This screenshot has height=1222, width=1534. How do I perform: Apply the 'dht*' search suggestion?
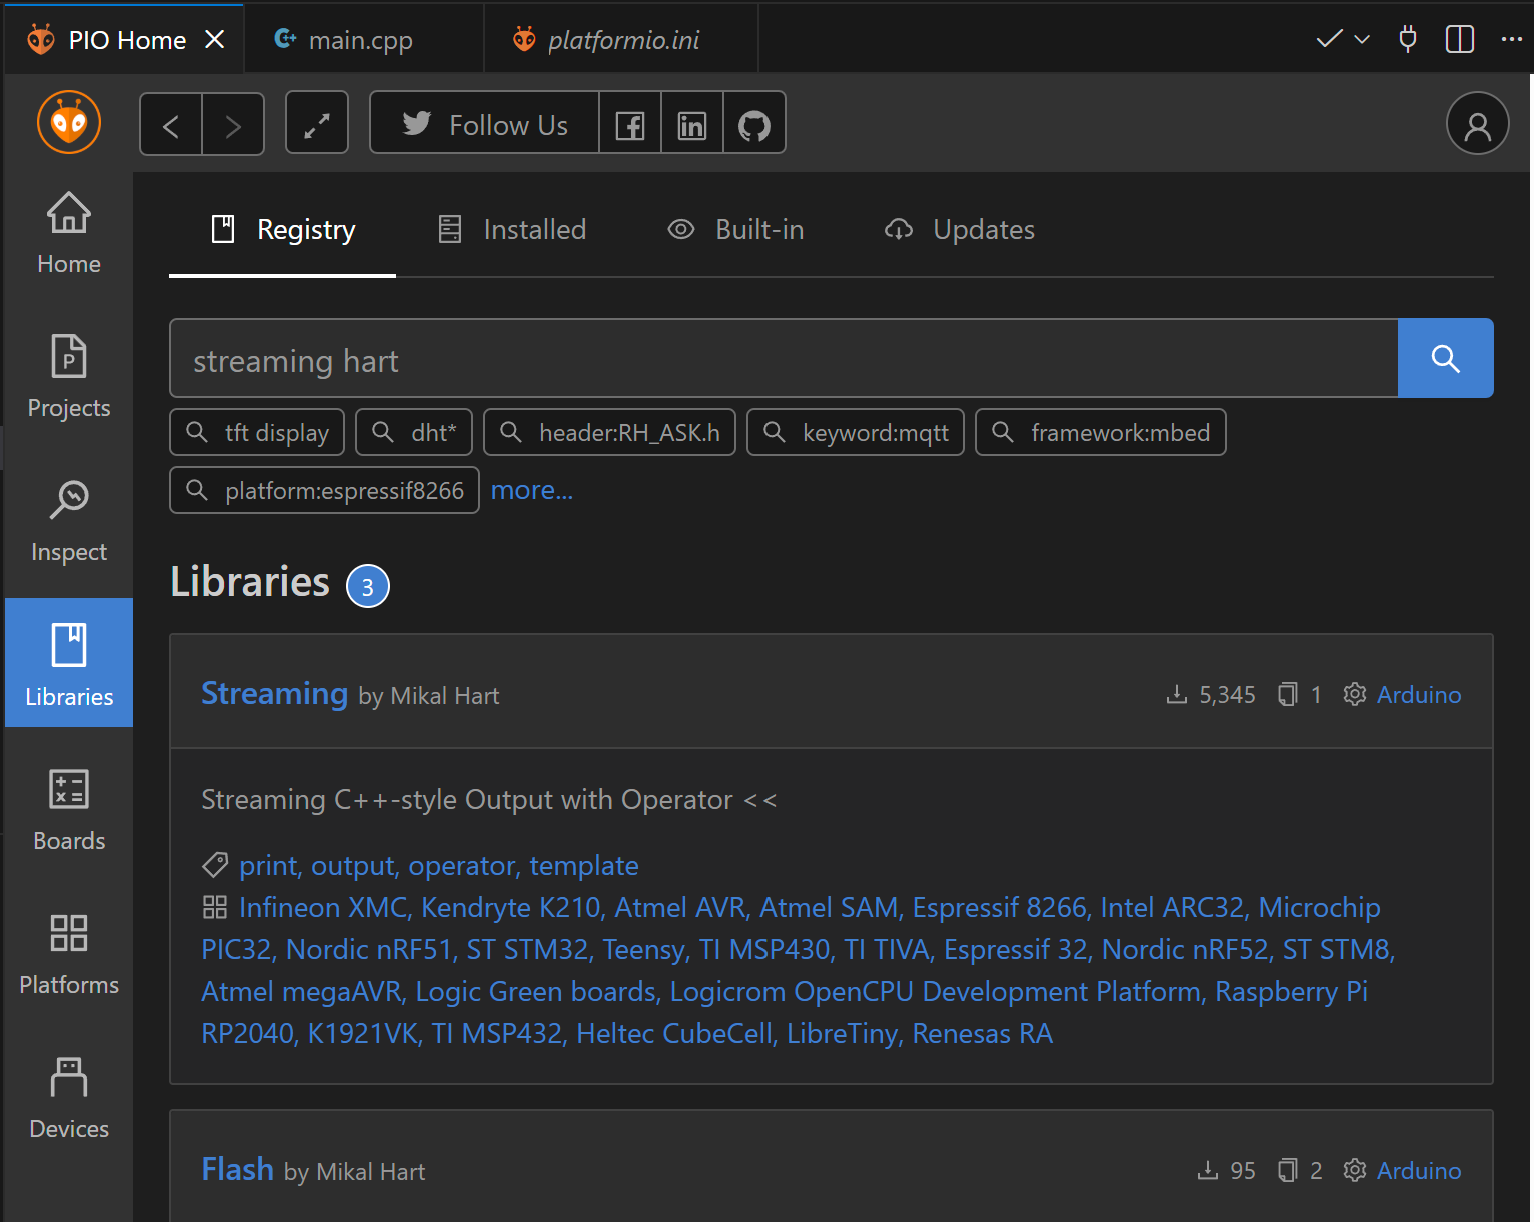[414, 432]
